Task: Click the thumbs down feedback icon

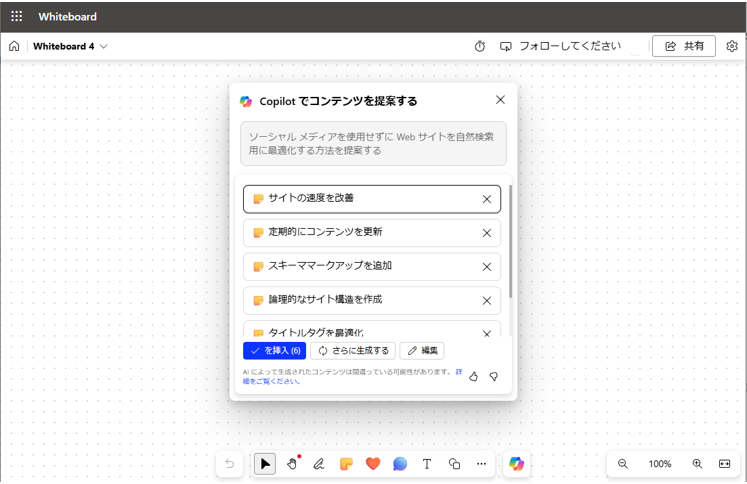Action: [x=494, y=377]
